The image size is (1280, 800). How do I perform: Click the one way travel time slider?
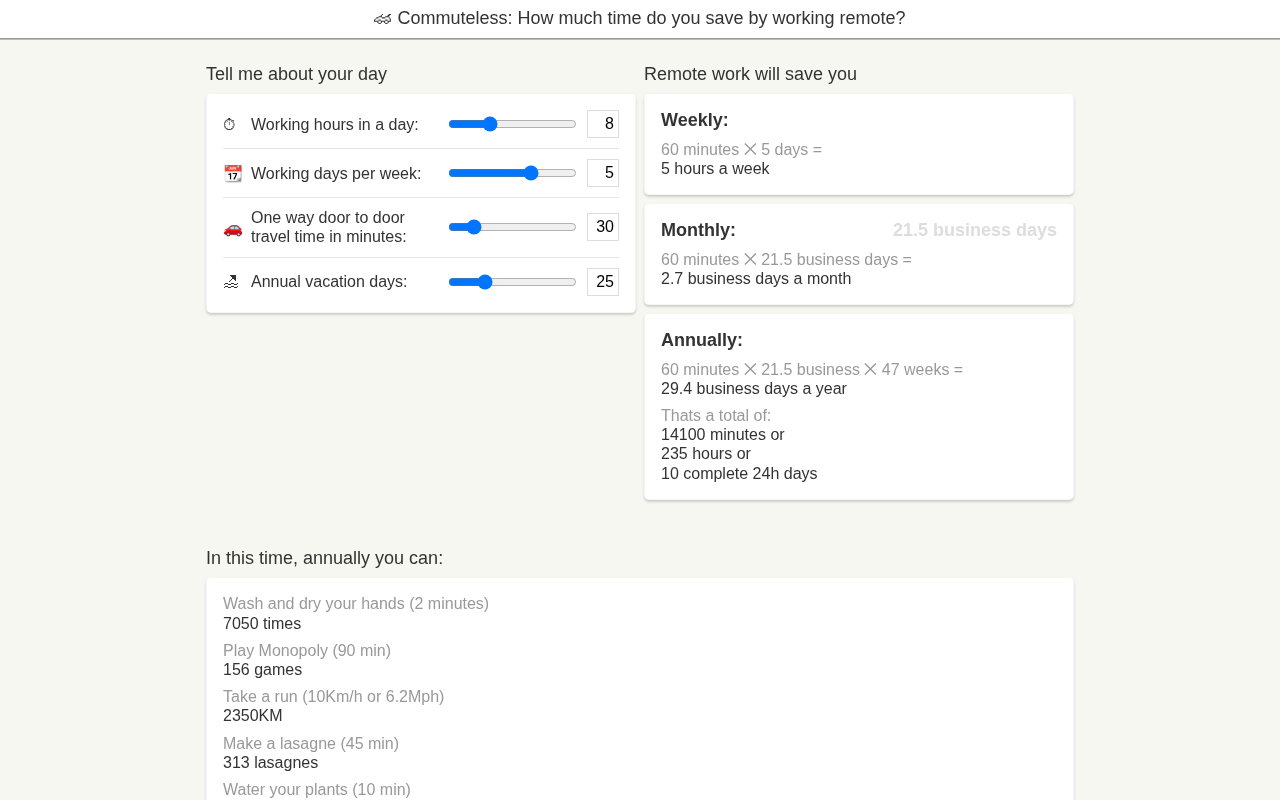tap(513, 227)
